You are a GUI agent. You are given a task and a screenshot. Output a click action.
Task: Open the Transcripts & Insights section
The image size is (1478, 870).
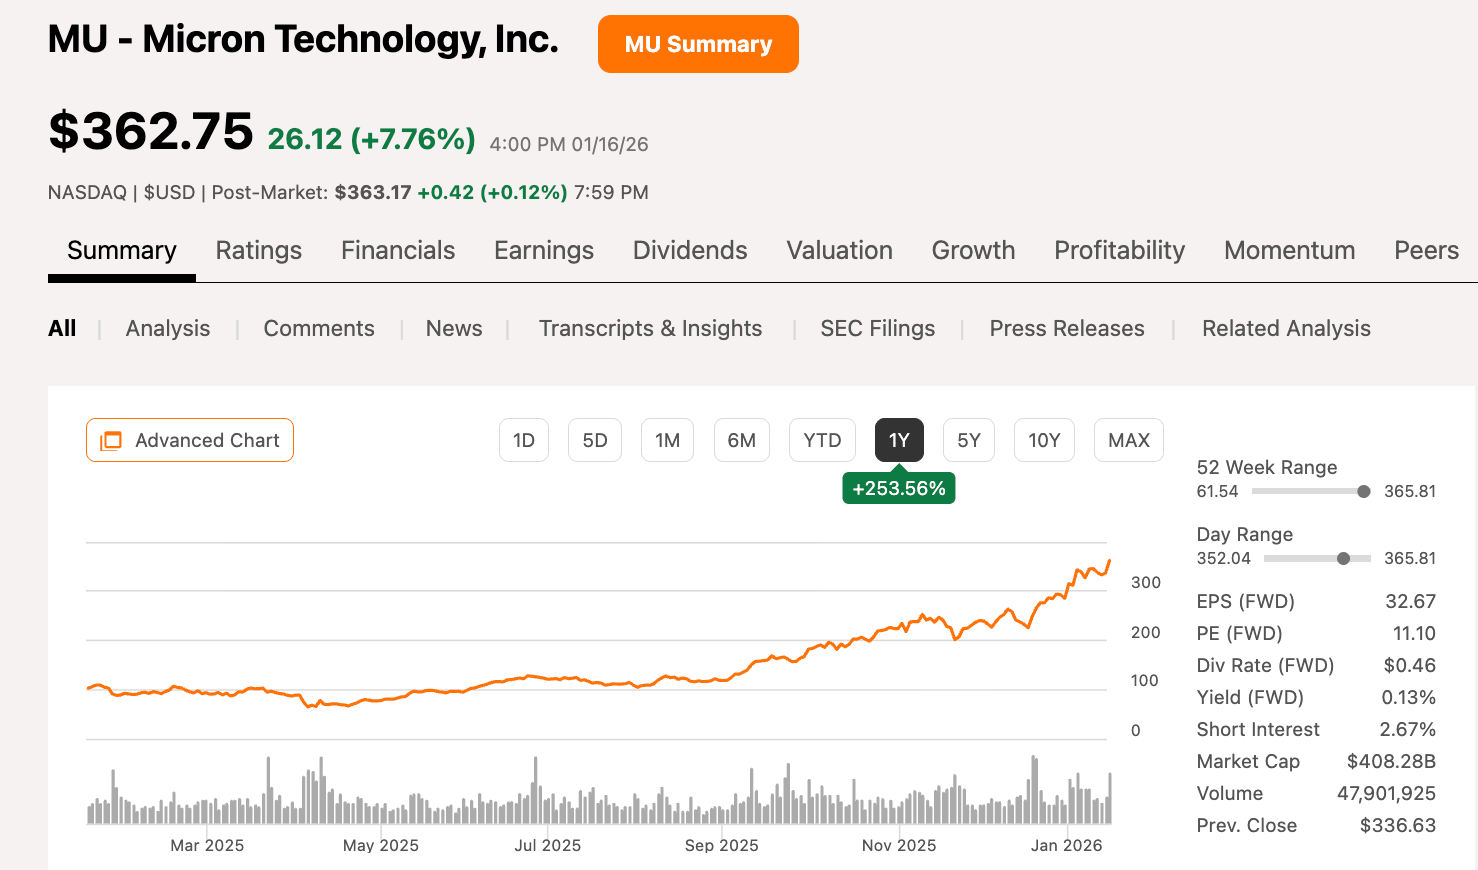click(x=650, y=328)
